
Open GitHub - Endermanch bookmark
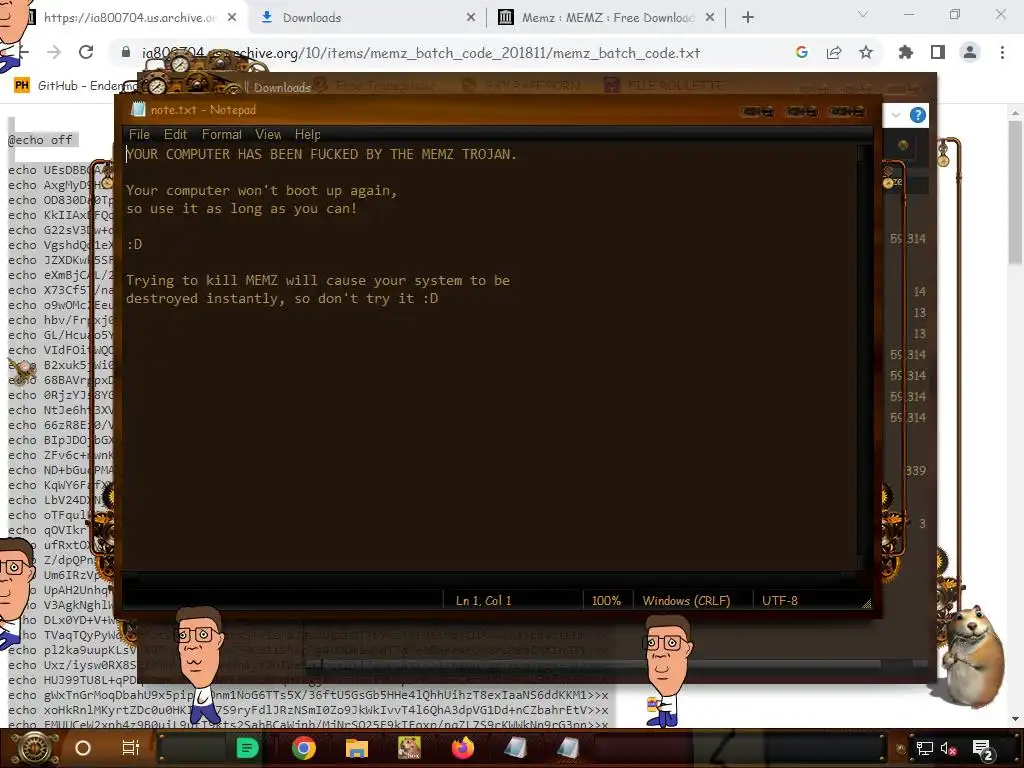77,86
